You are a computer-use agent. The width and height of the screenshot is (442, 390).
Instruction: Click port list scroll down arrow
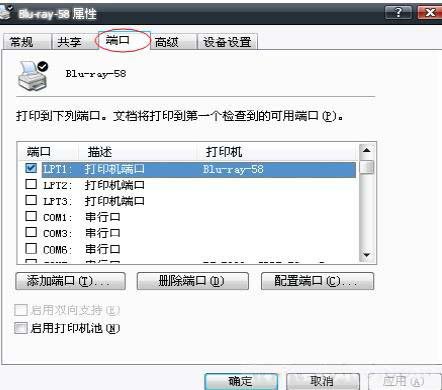click(367, 255)
